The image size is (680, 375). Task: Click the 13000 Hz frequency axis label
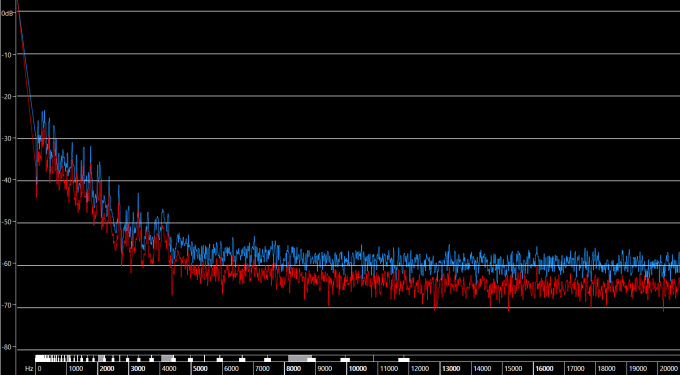click(x=451, y=369)
